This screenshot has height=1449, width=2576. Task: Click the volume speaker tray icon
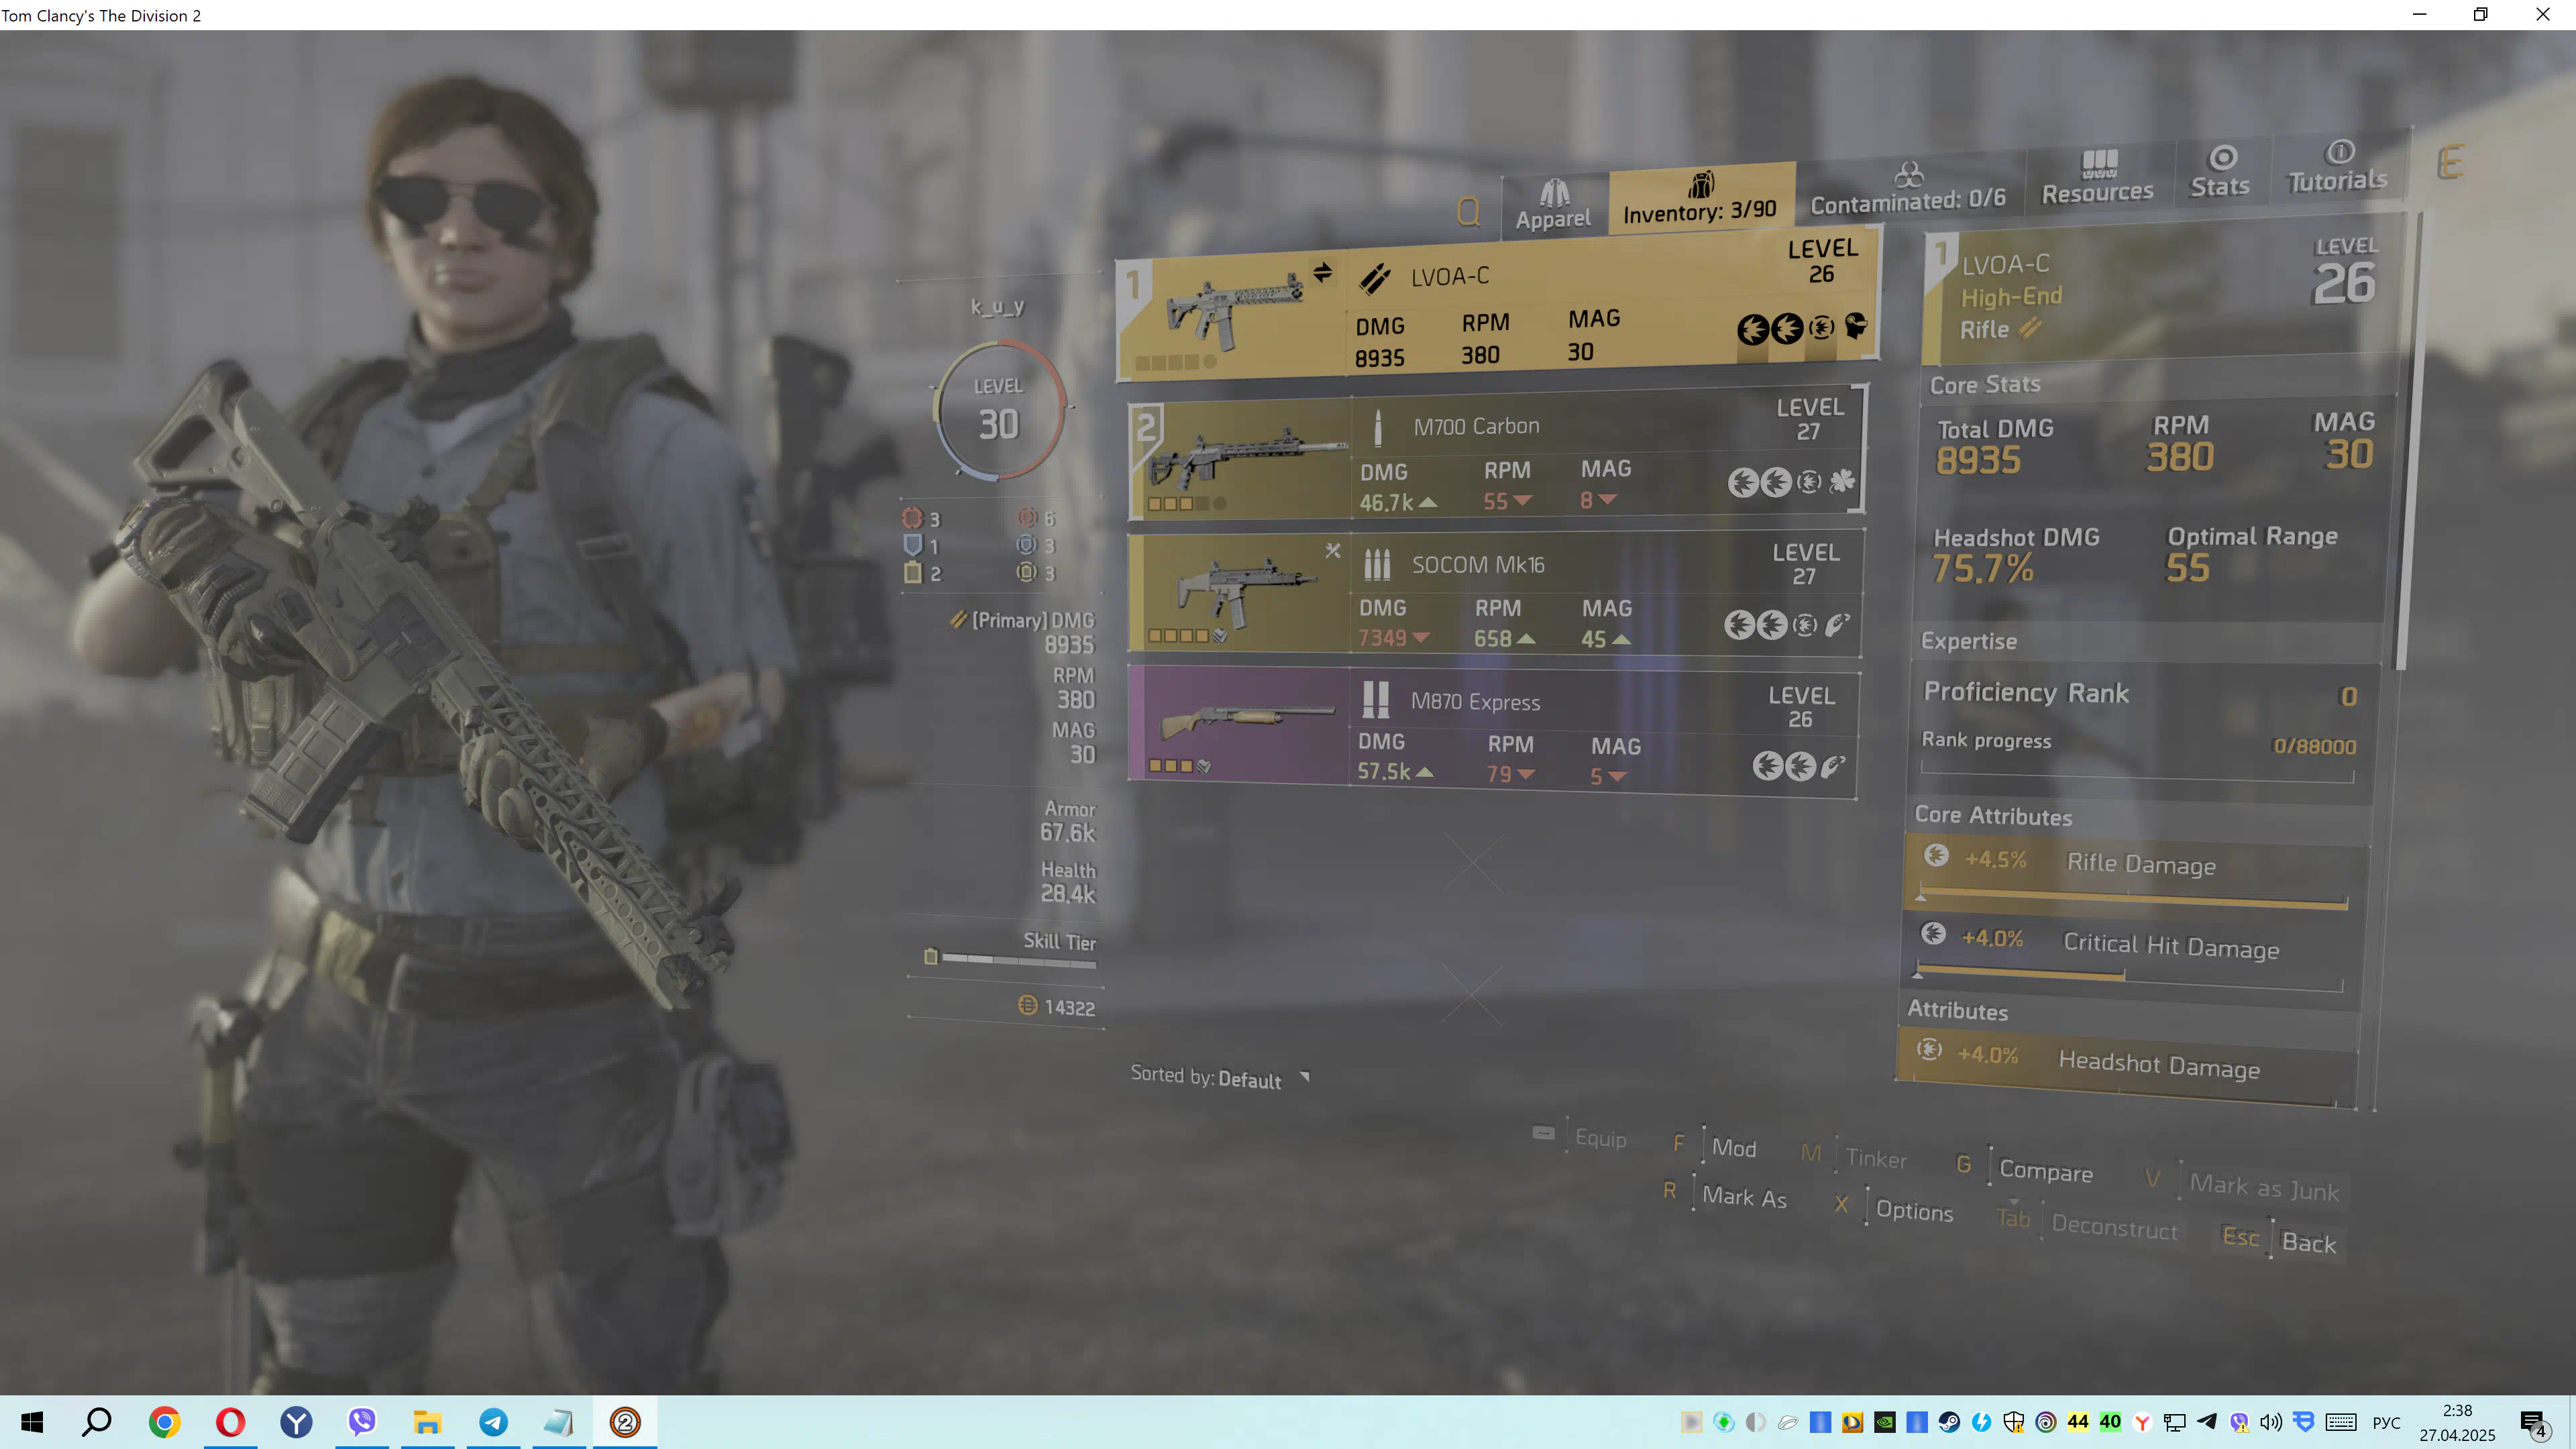(x=2271, y=1422)
